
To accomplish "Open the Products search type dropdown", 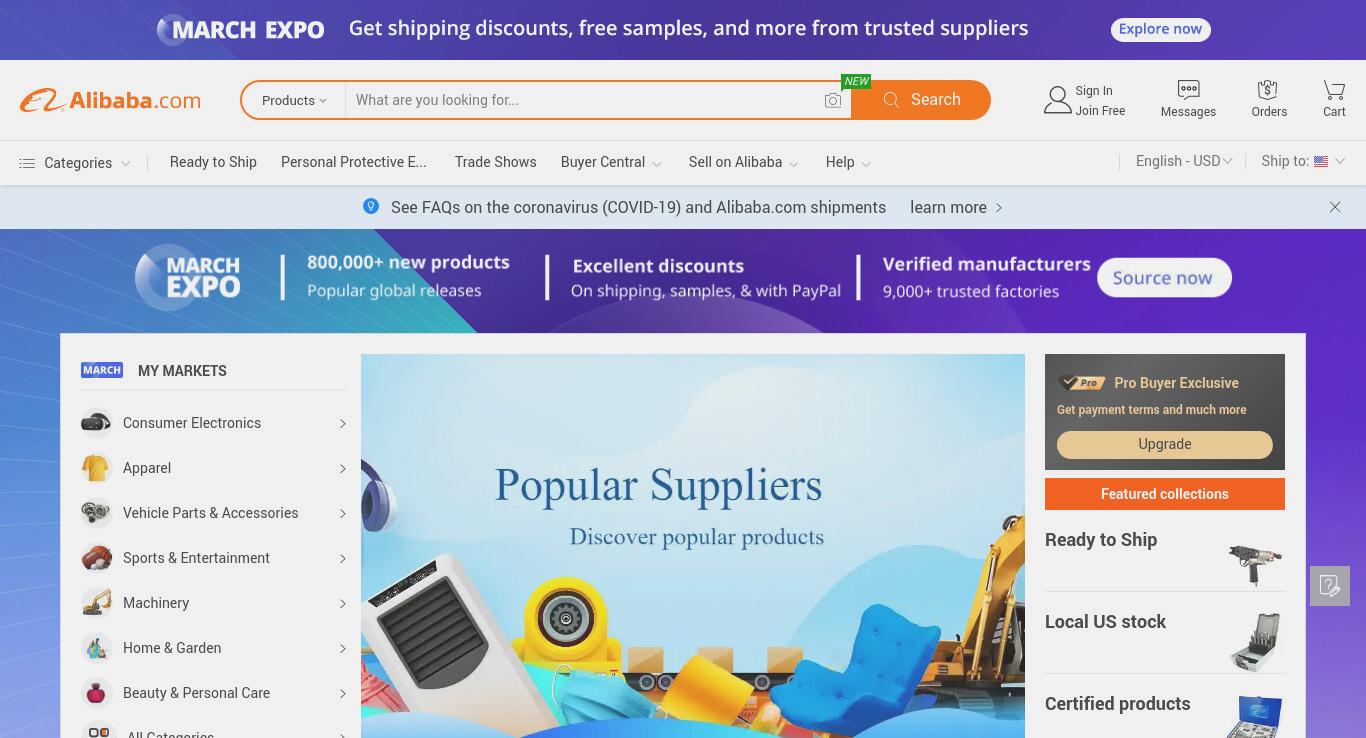I will point(294,100).
